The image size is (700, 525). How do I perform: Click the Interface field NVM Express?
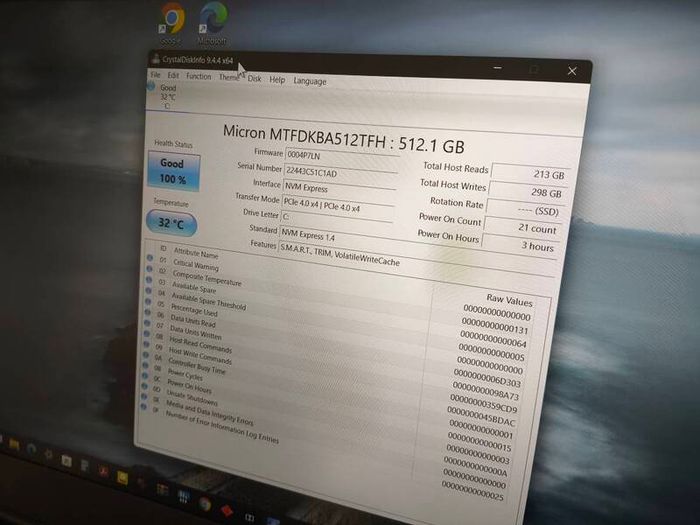pos(339,189)
